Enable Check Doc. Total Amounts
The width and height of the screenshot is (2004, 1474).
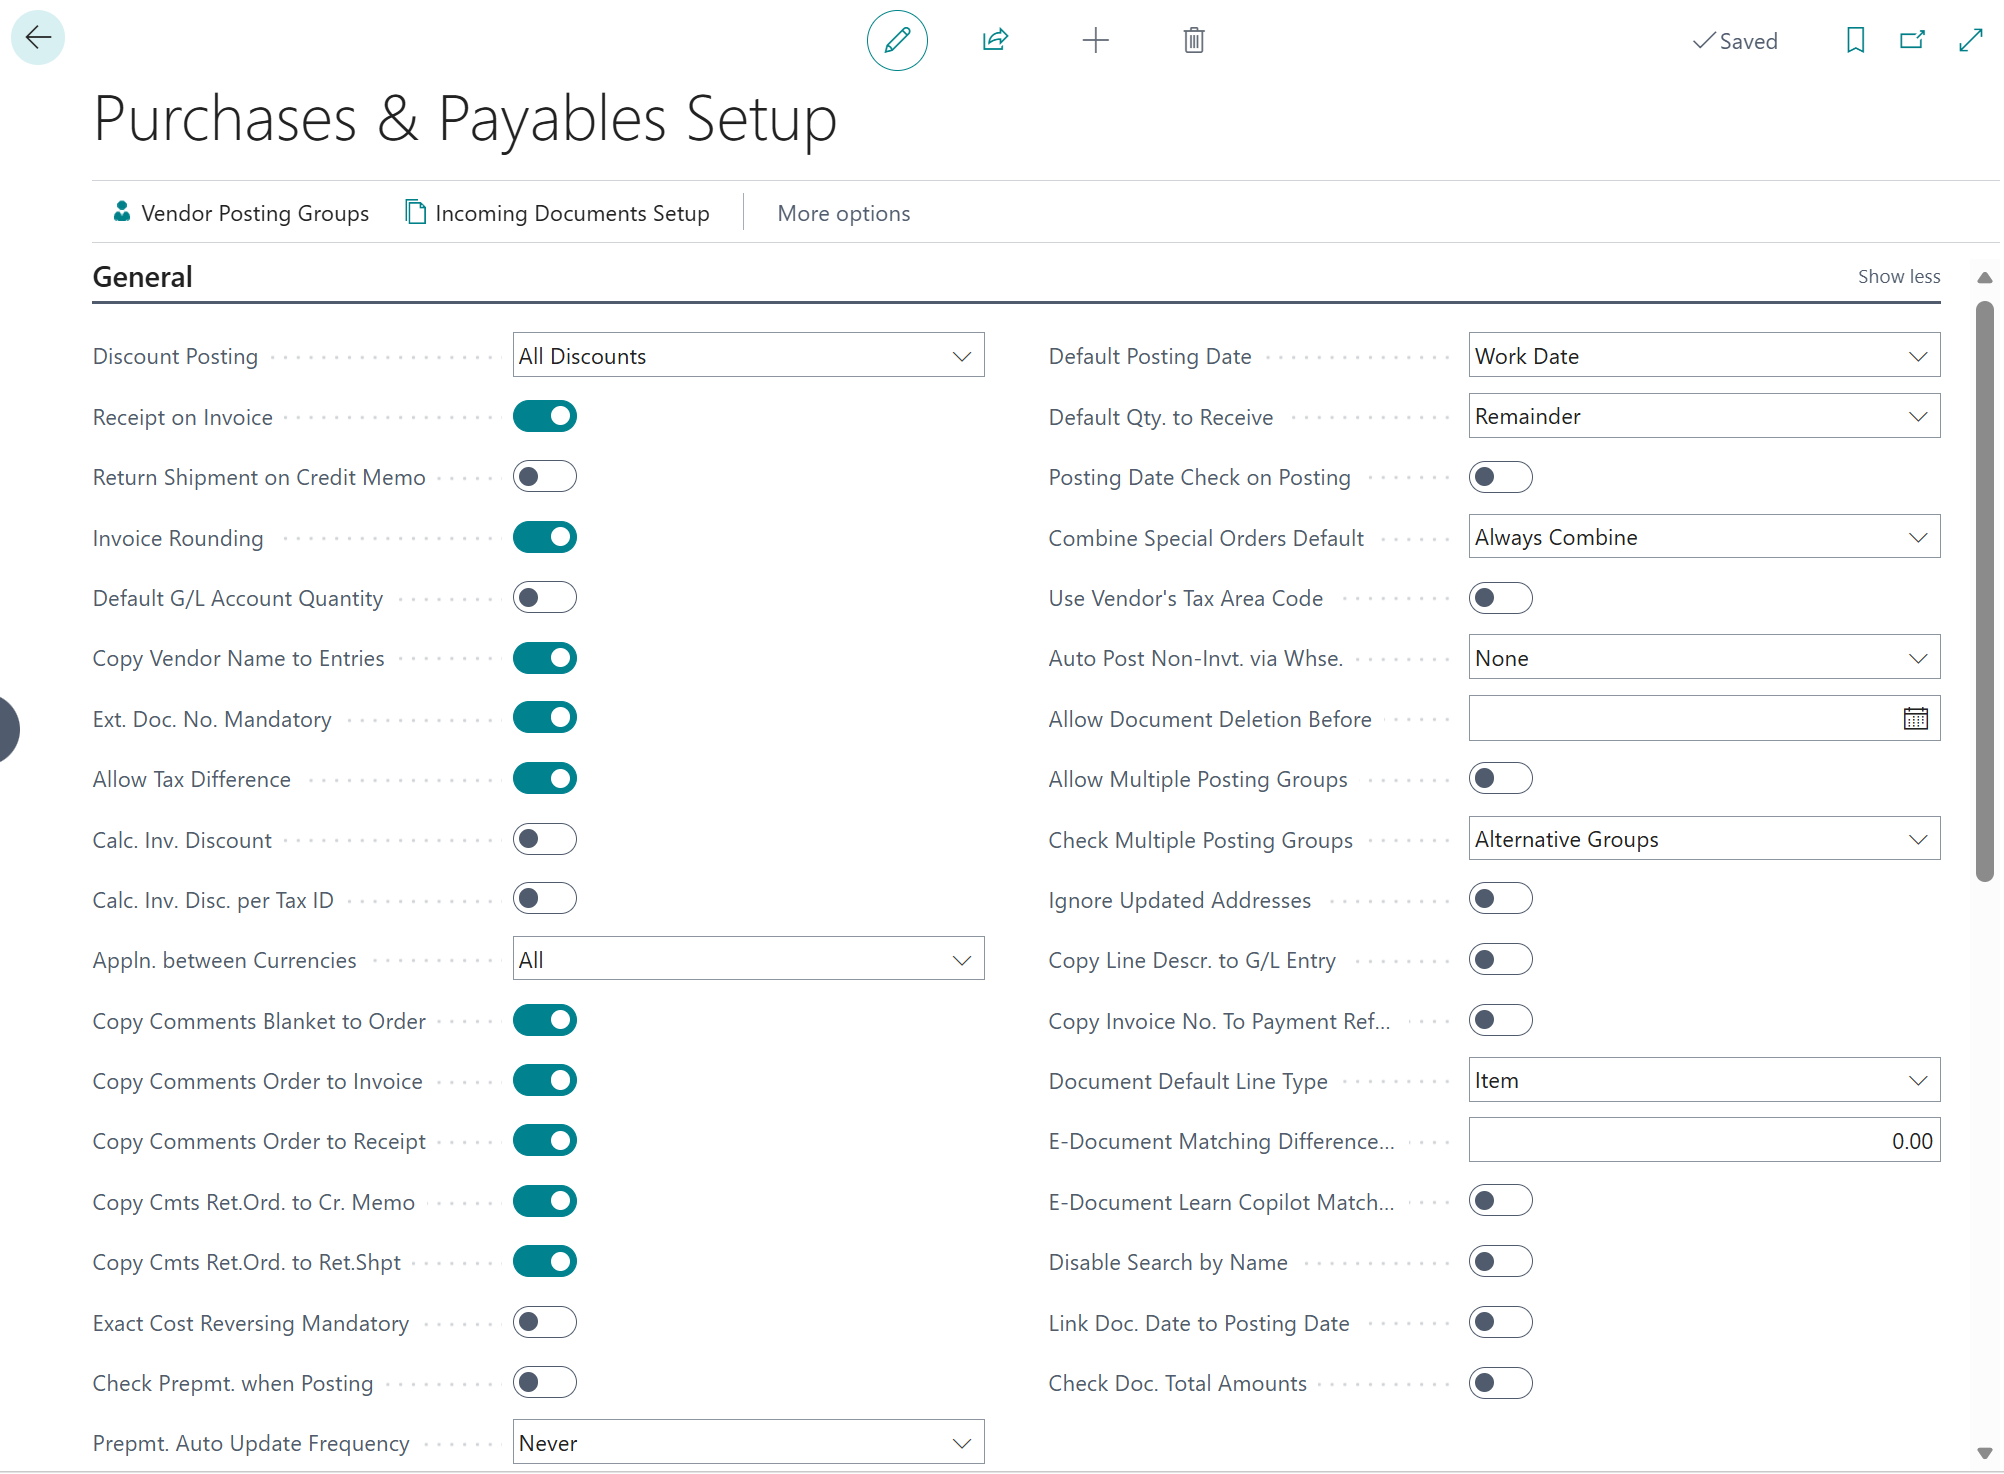click(x=1501, y=1383)
